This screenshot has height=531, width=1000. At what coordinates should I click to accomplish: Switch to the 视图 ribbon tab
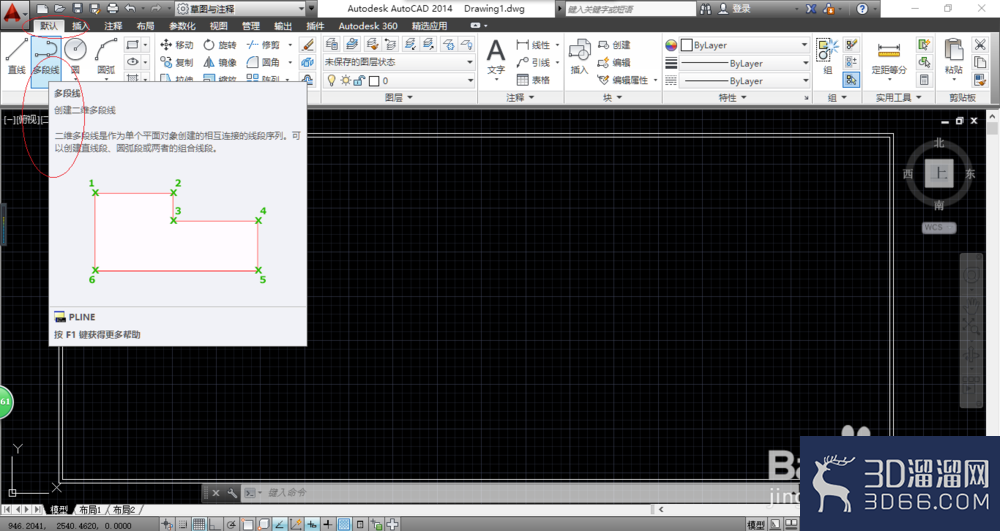click(218, 25)
